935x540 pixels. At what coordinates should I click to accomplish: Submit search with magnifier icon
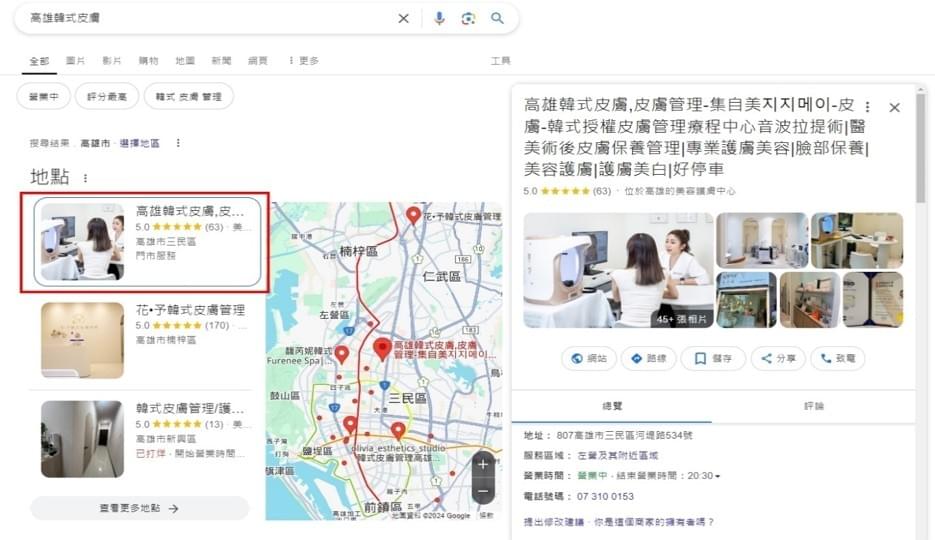pos(497,18)
